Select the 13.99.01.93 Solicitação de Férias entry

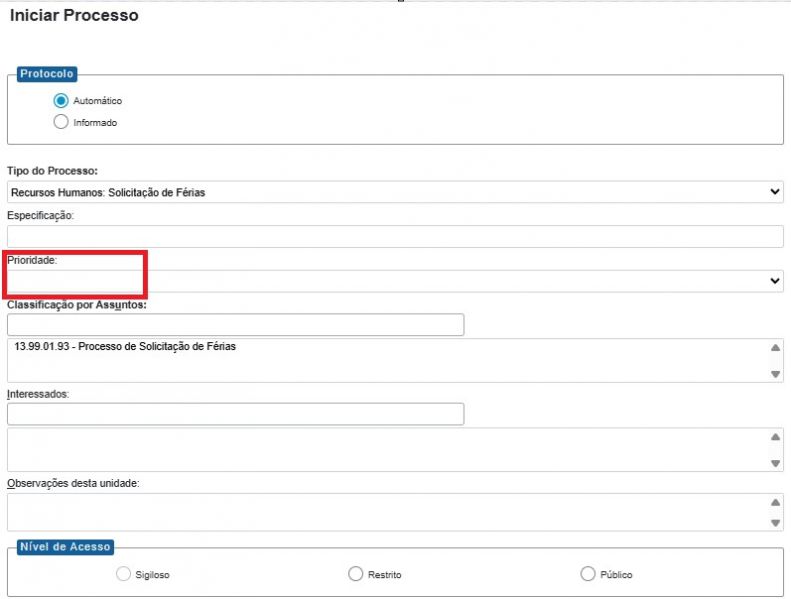(125, 347)
